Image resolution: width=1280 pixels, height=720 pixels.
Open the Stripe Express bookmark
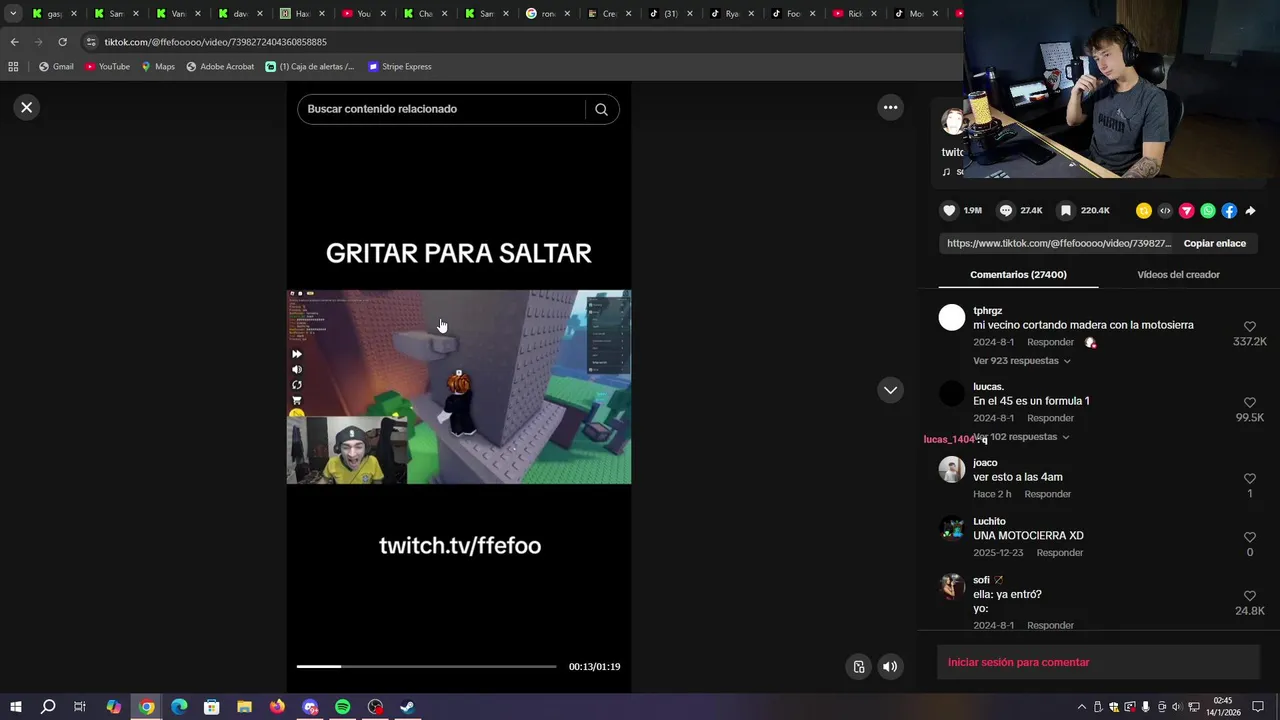pyautogui.click(x=400, y=67)
